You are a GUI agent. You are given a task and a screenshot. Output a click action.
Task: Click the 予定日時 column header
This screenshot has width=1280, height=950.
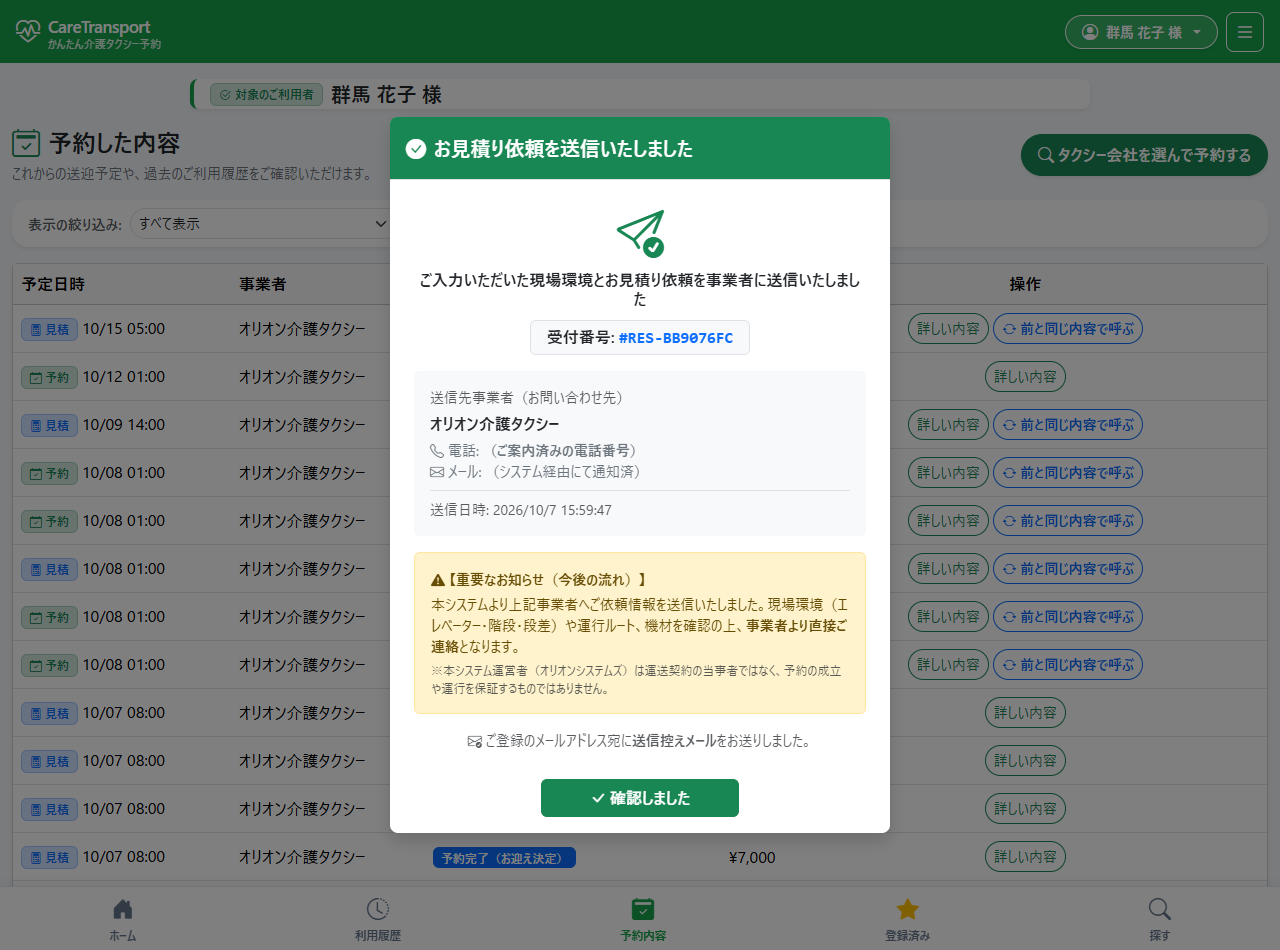click(53, 284)
